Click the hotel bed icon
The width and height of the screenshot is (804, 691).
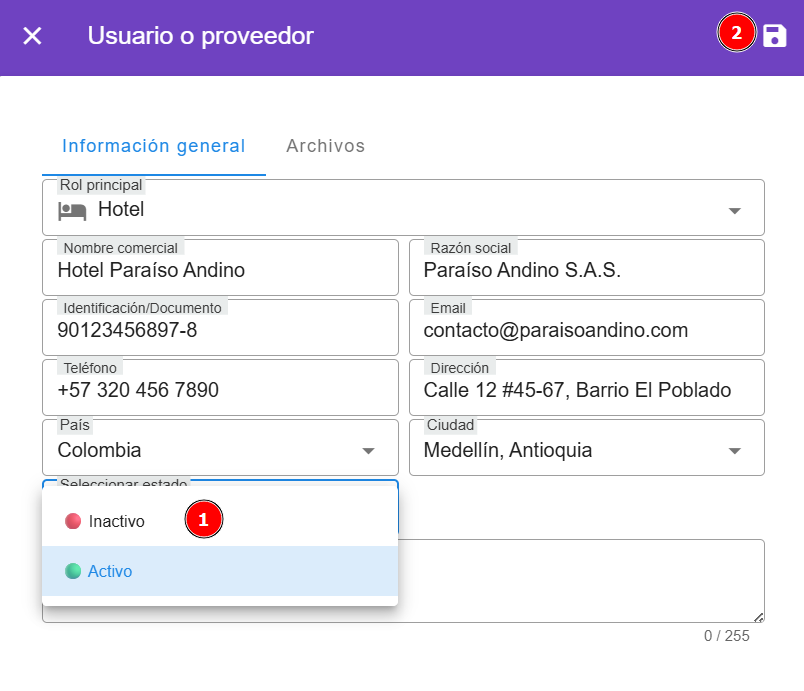[x=72, y=210]
